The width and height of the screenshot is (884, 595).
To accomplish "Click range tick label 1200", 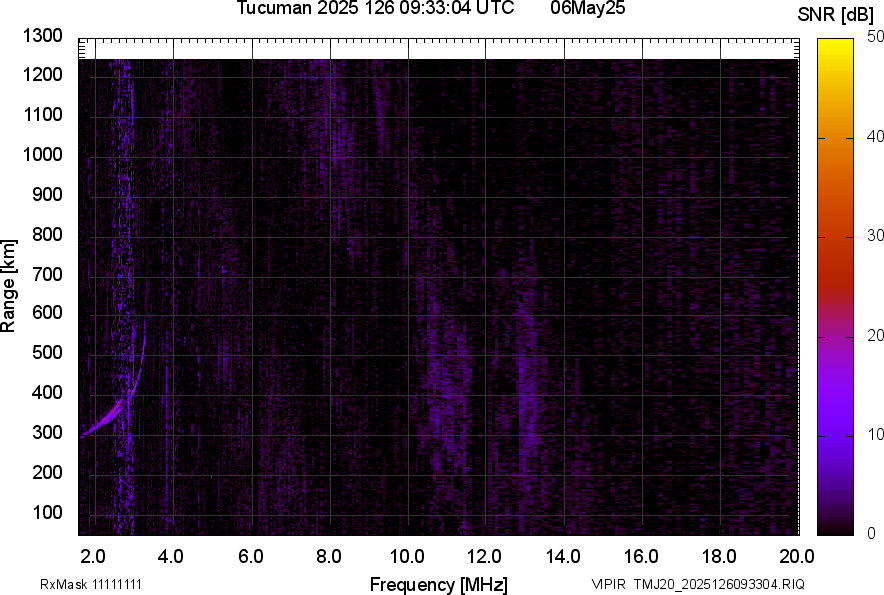I will [42, 75].
